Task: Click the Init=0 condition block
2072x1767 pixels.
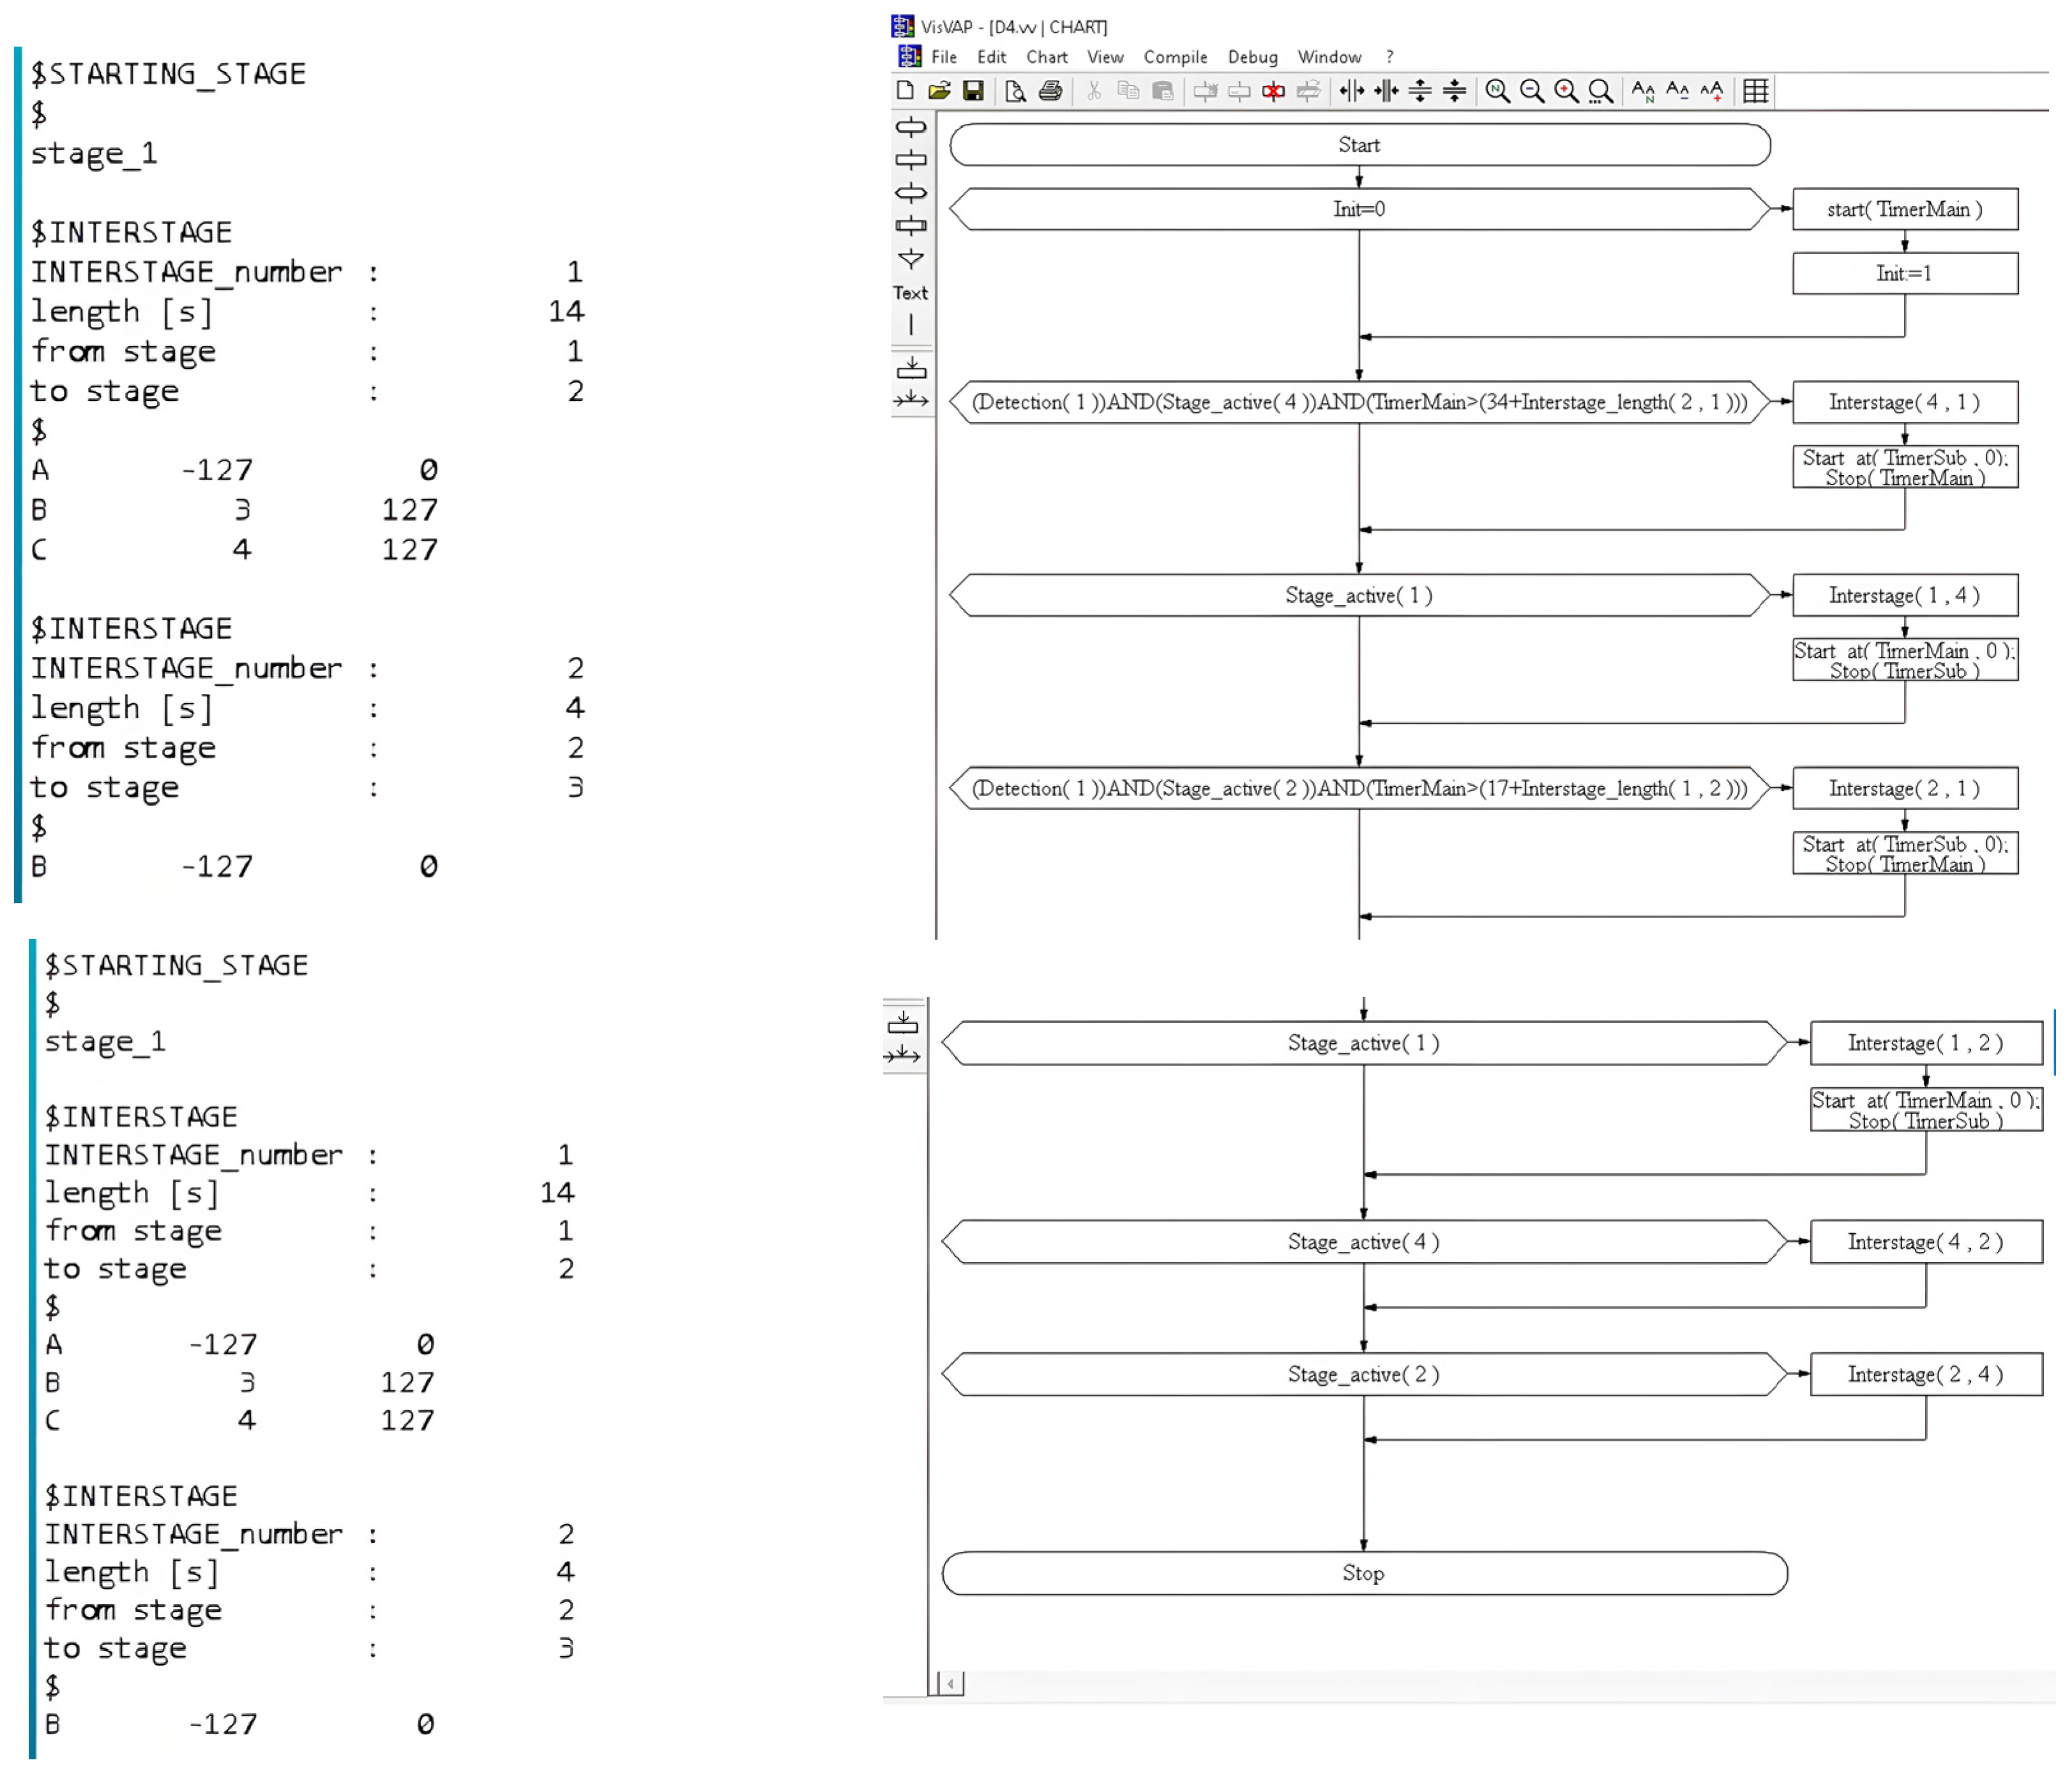Action: (1359, 209)
